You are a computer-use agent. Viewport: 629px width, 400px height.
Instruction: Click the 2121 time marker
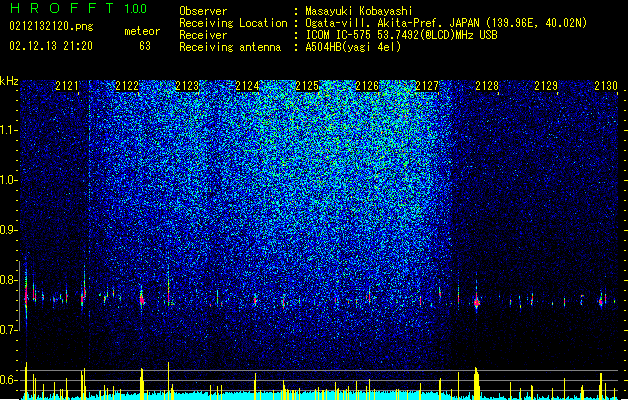(x=67, y=86)
